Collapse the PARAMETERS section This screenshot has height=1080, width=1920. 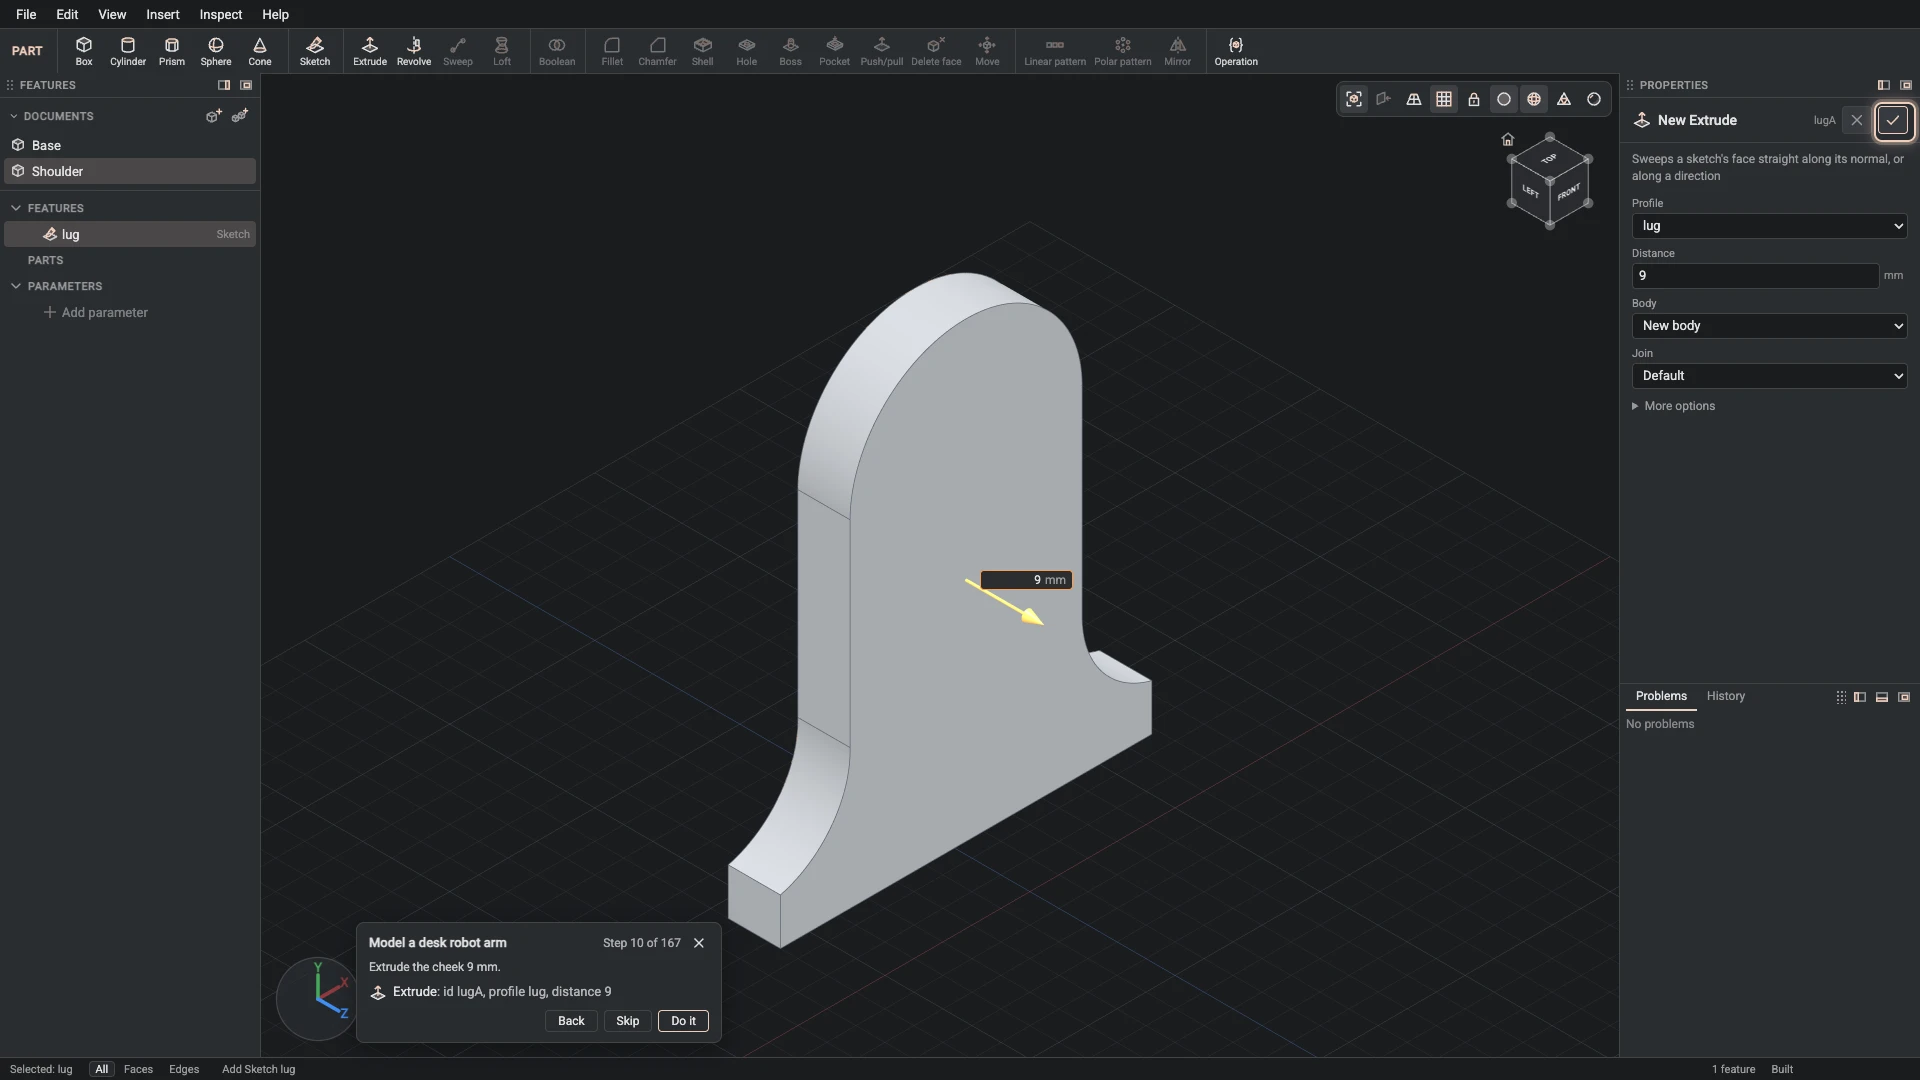point(16,286)
